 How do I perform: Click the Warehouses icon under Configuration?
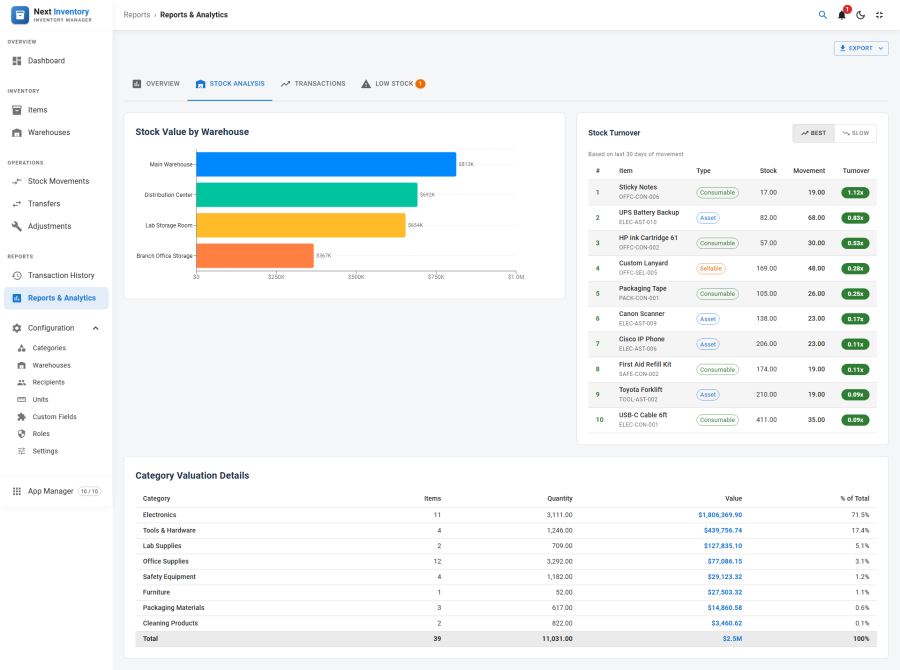point(21,365)
